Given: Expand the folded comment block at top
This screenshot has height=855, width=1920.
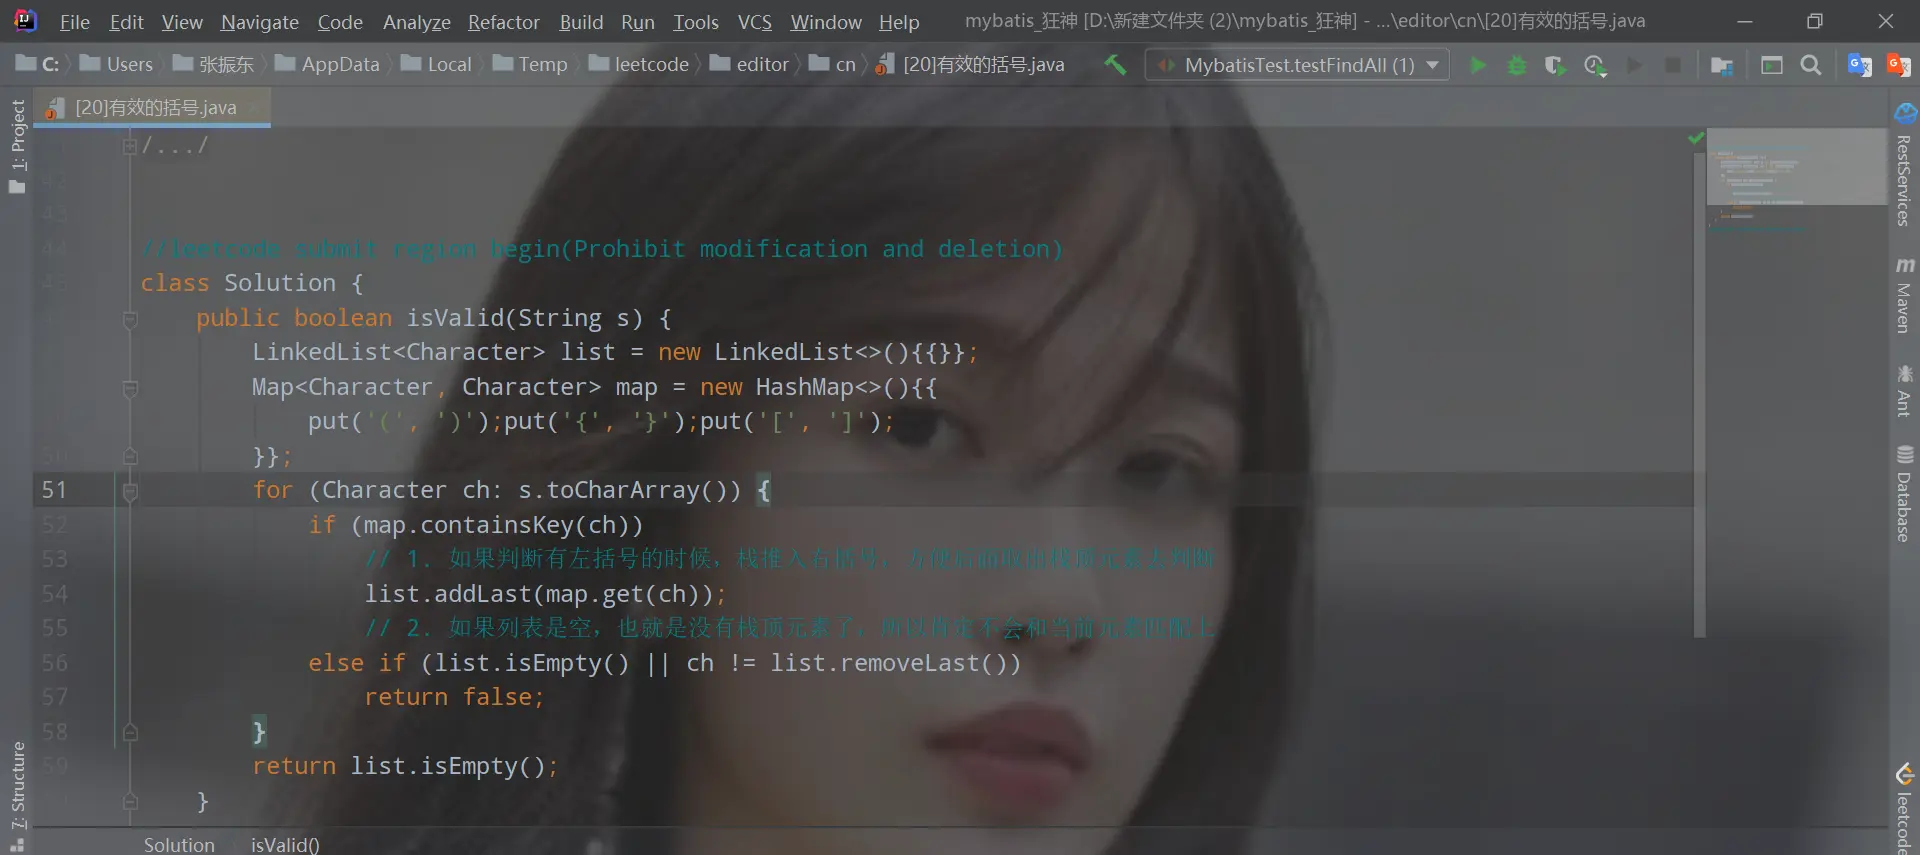Looking at the screenshot, I should 129,146.
